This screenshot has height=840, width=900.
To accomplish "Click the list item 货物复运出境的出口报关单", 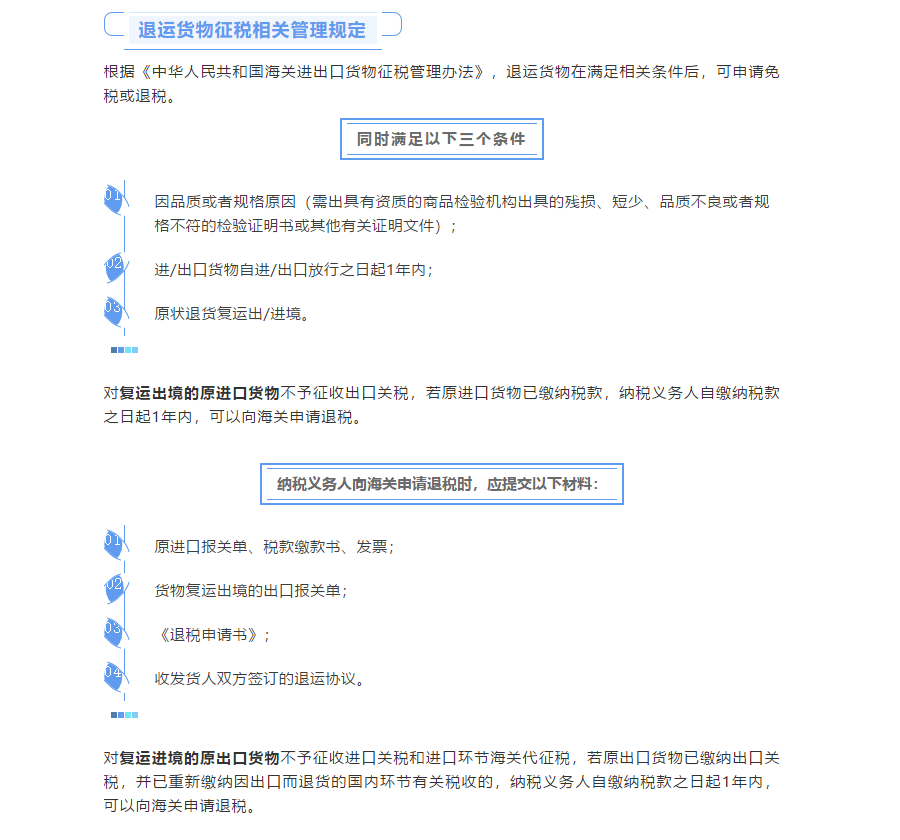I will 251,591.
